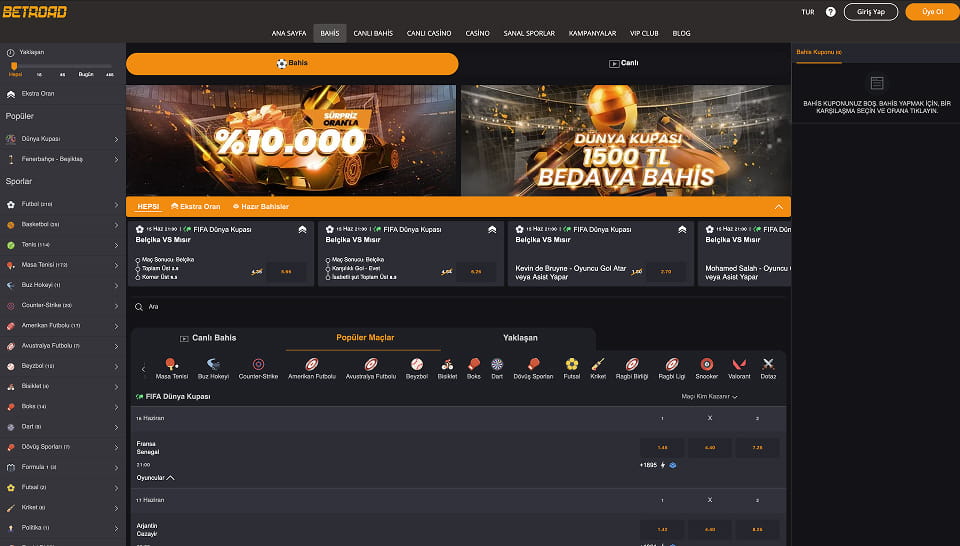This screenshot has height=546, width=960.
Task: Open KAMPANYALAR in top navigation
Action: (592, 33)
